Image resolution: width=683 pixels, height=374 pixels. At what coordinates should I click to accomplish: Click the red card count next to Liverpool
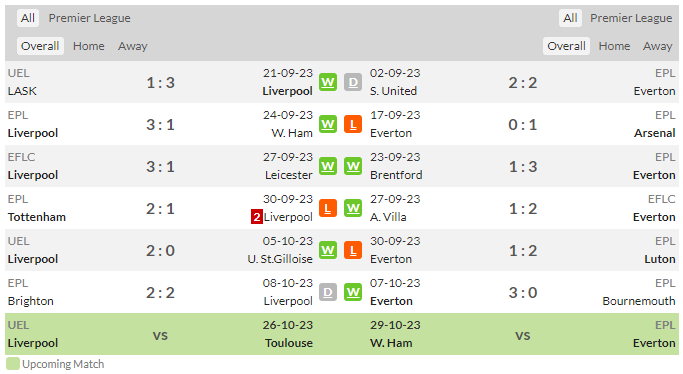257,217
